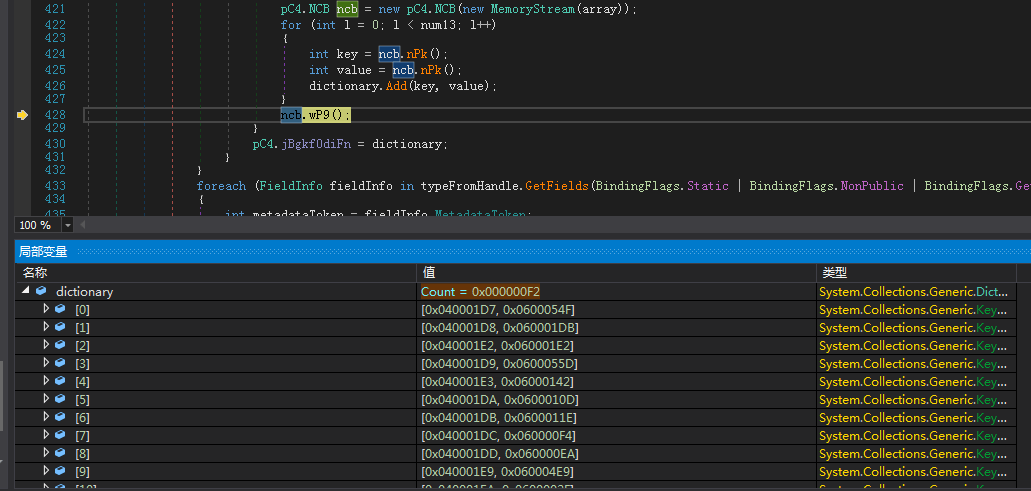Click typeFromHandle on line 433

pyautogui.click(x=469, y=186)
